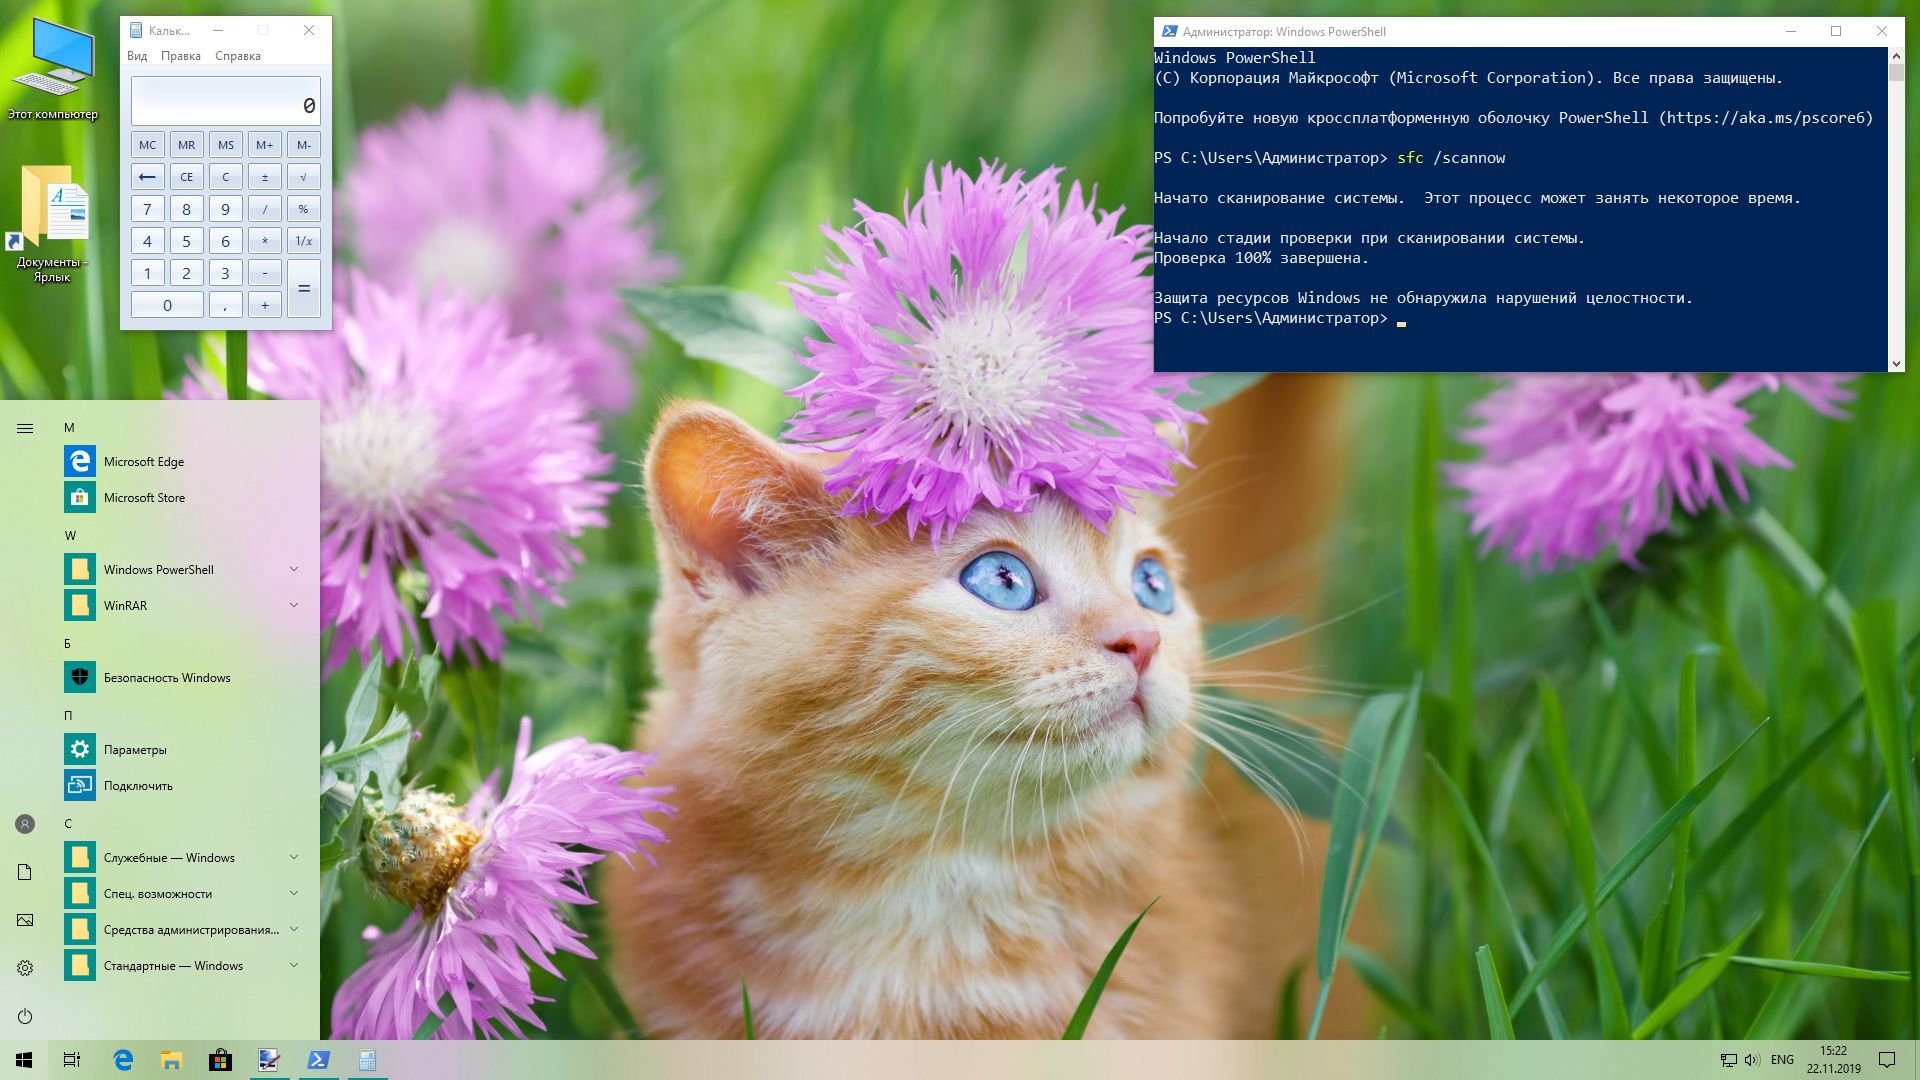This screenshot has height=1080, width=1920.
Task: Expand the Windows PowerShell folder
Action: [294, 569]
